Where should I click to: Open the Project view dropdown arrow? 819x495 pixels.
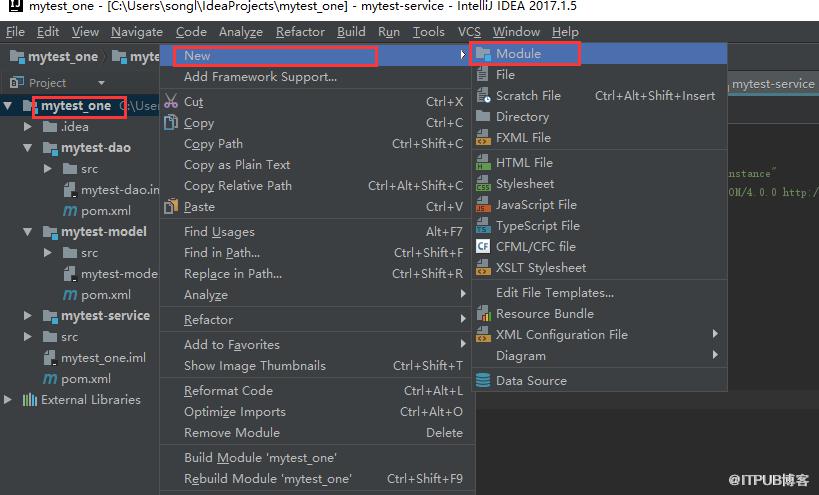pos(101,83)
